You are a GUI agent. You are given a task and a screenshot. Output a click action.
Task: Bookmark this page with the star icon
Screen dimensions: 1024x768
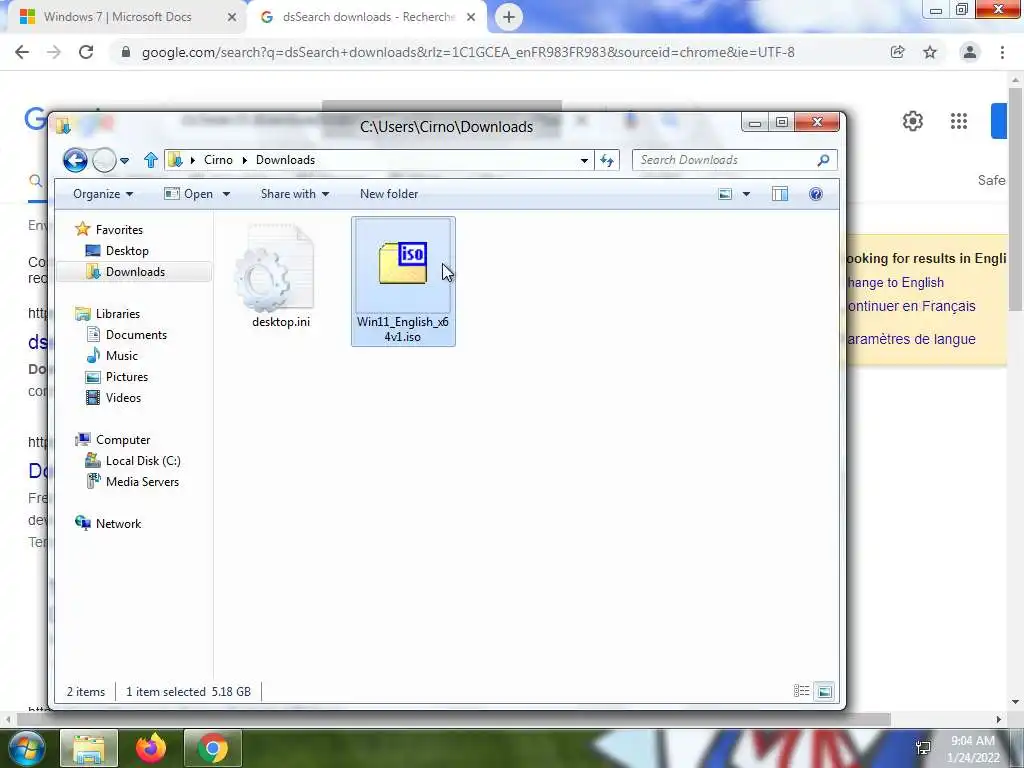[930, 52]
